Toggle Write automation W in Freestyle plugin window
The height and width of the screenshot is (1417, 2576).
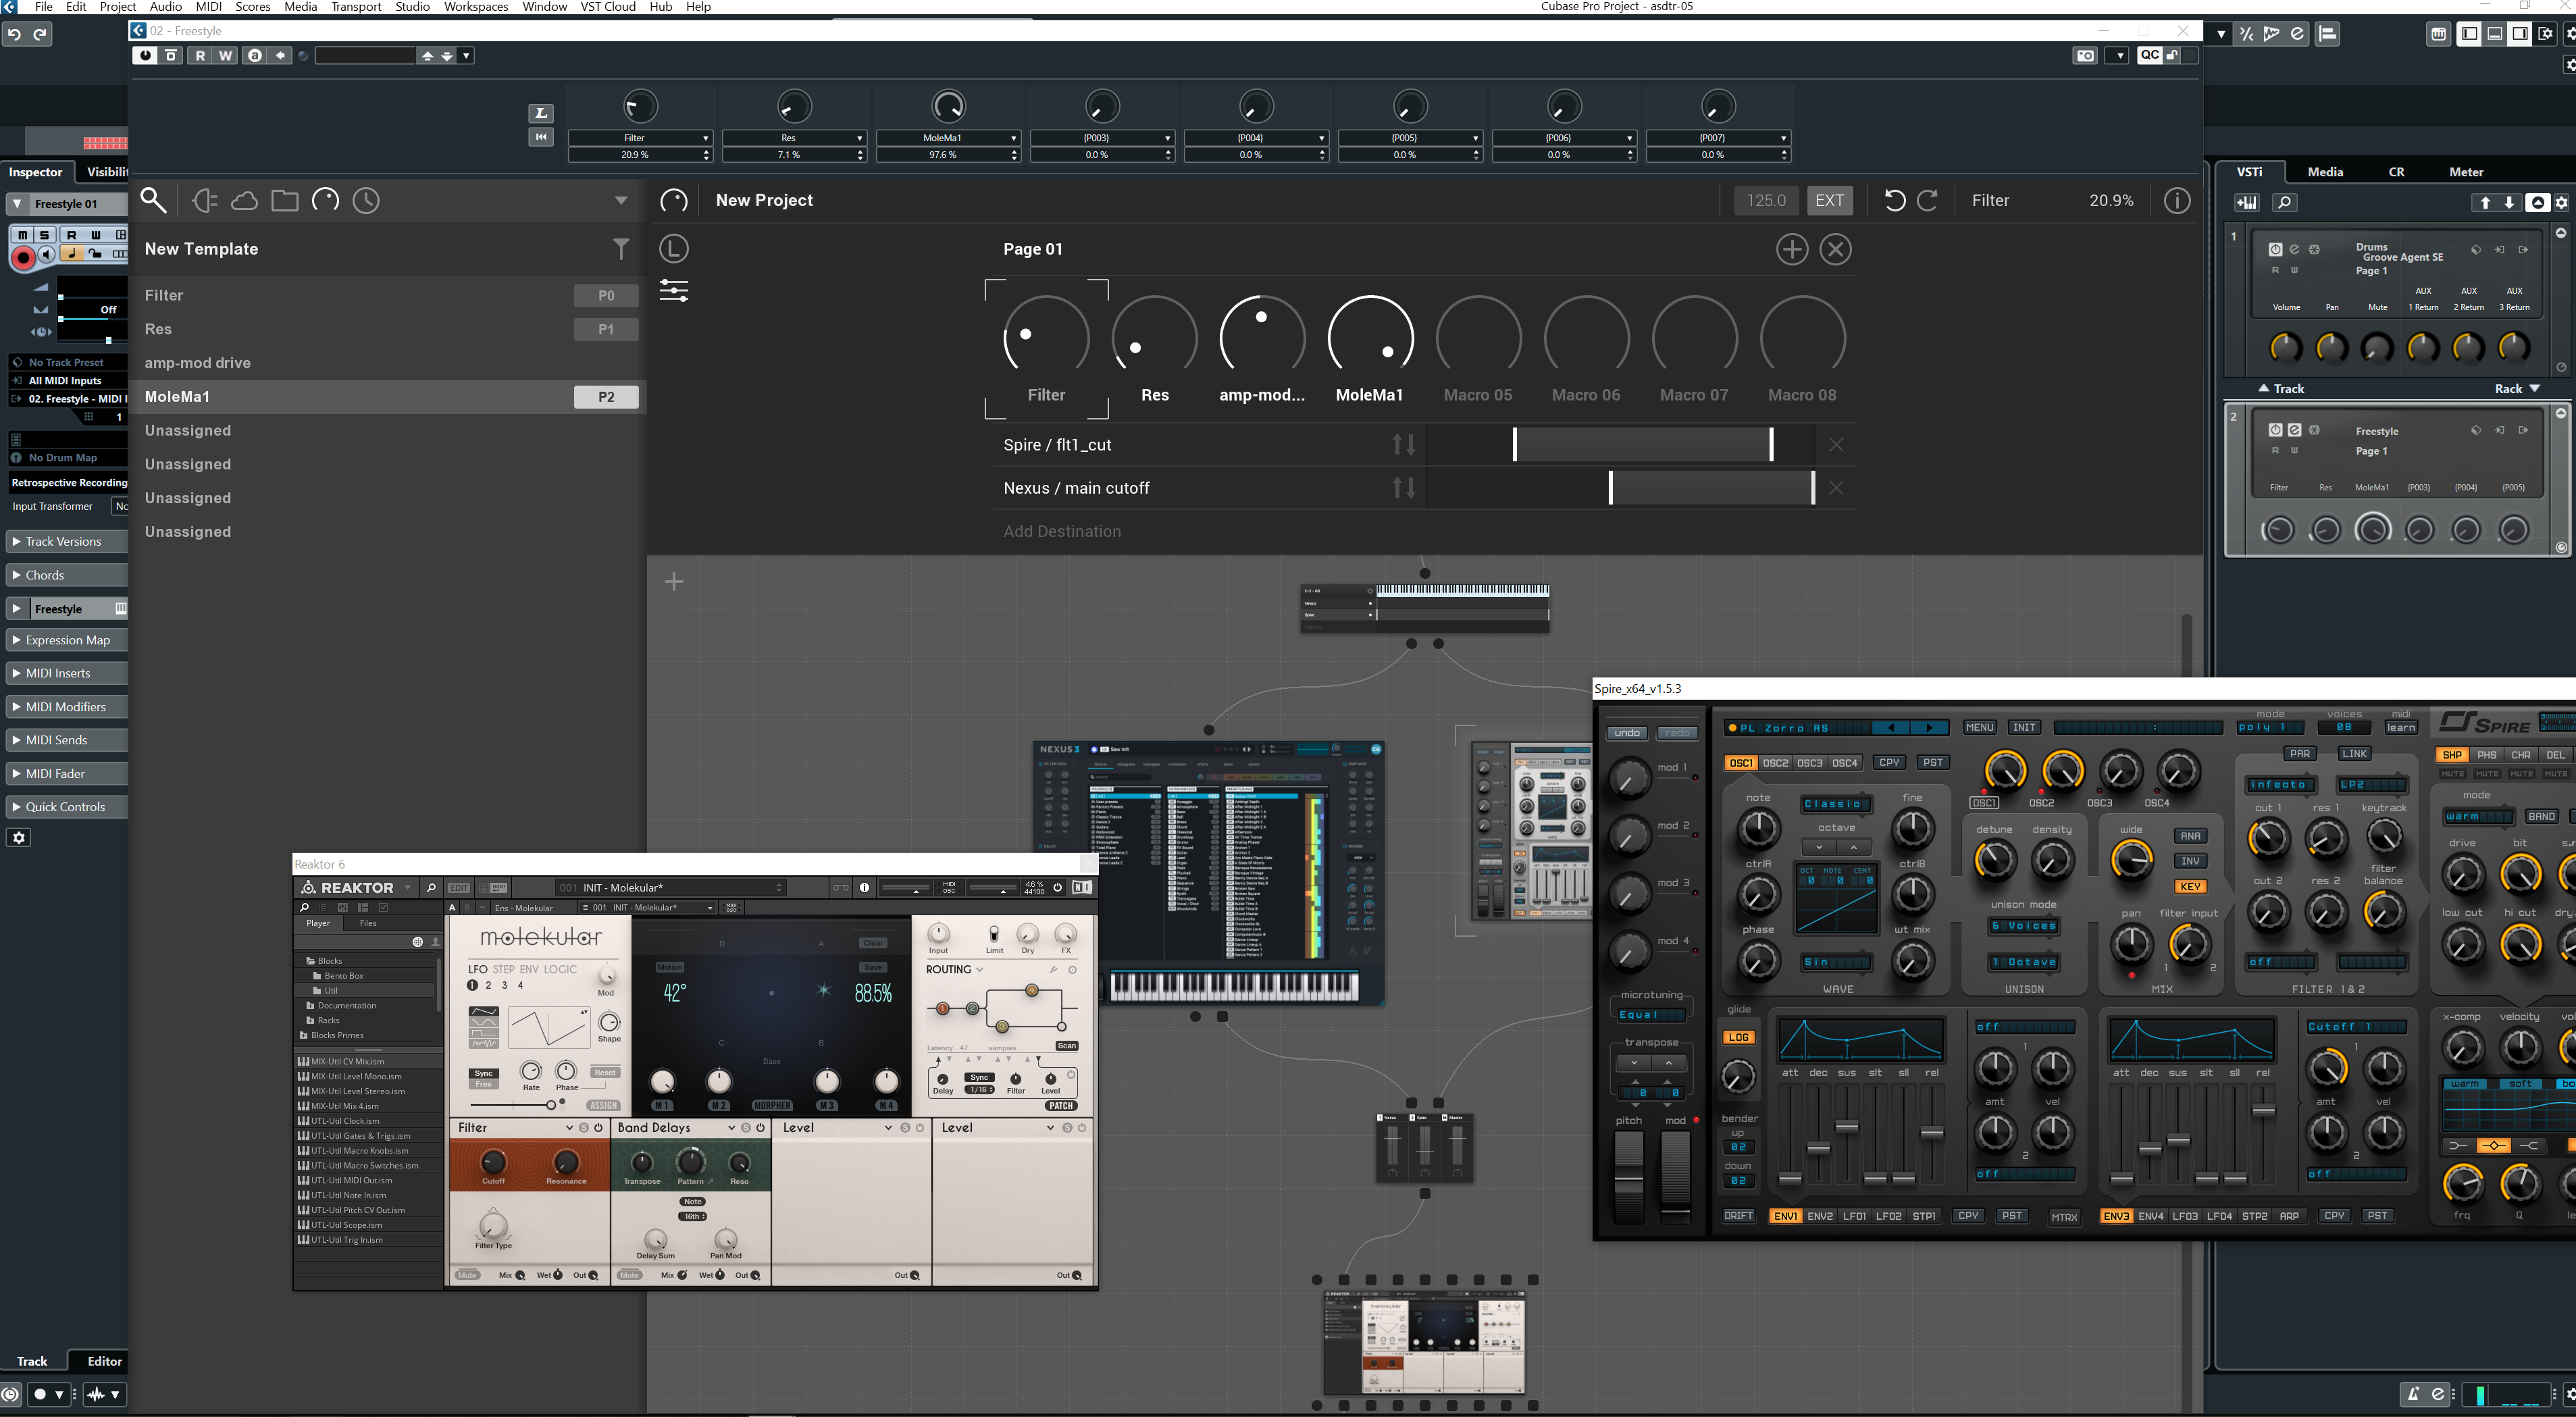[x=226, y=56]
